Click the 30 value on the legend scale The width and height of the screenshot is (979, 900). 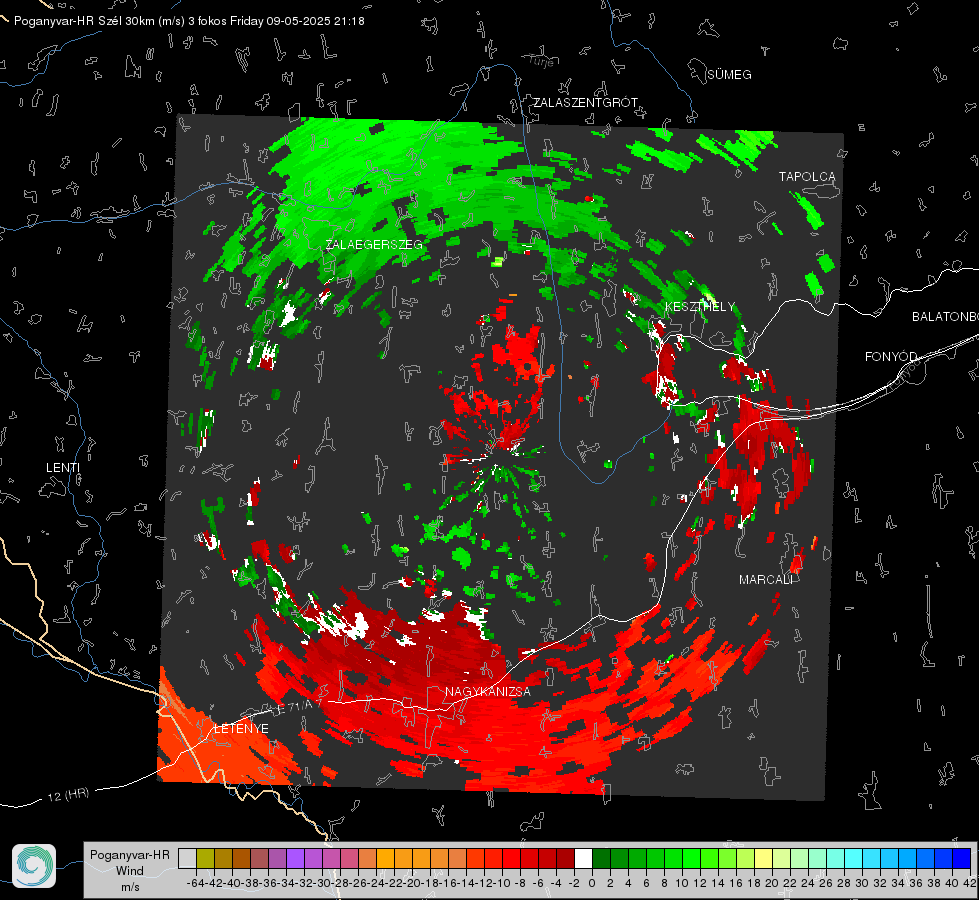(x=862, y=883)
